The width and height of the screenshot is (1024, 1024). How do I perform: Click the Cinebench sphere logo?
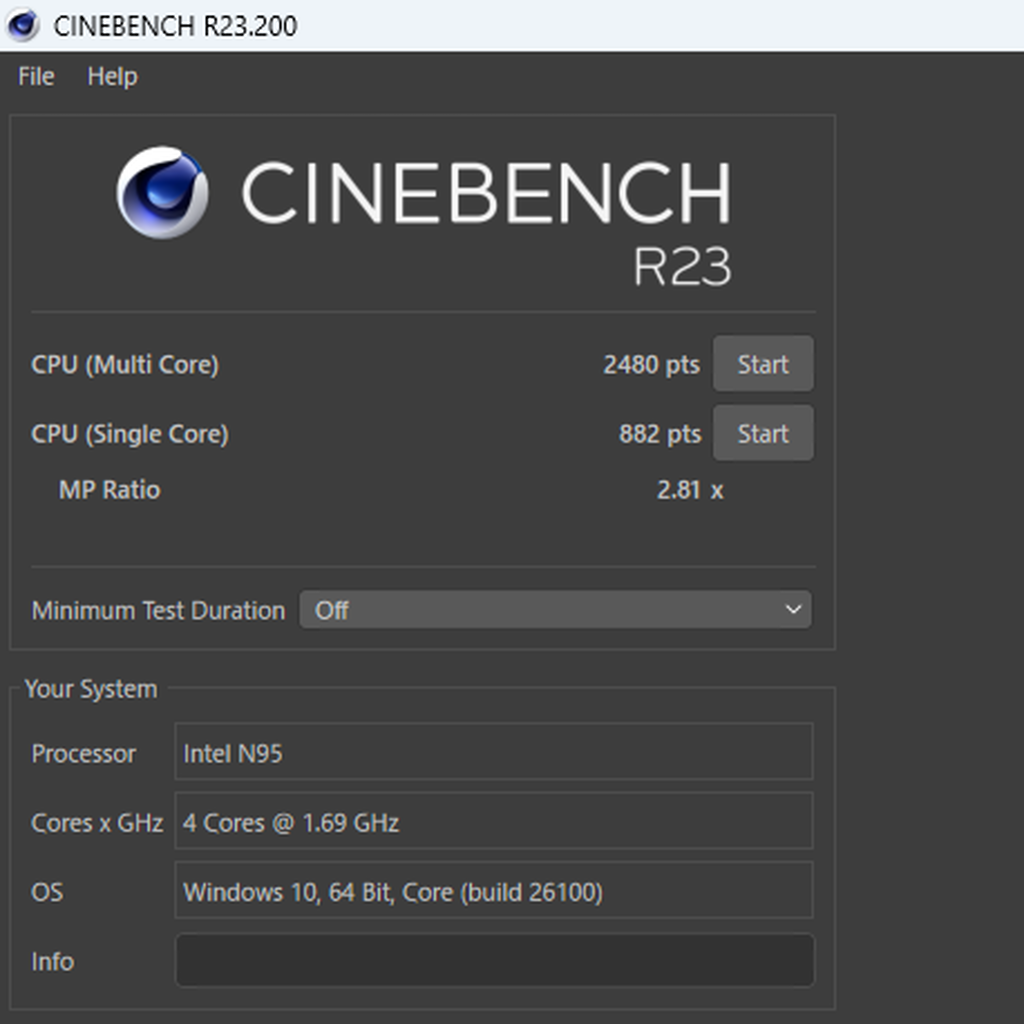[x=162, y=192]
